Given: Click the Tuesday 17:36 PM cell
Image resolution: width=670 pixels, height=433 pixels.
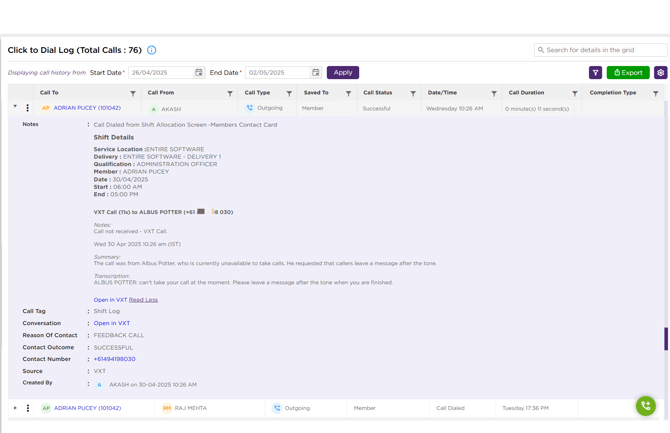Looking at the screenshot, I should (526, 408).
